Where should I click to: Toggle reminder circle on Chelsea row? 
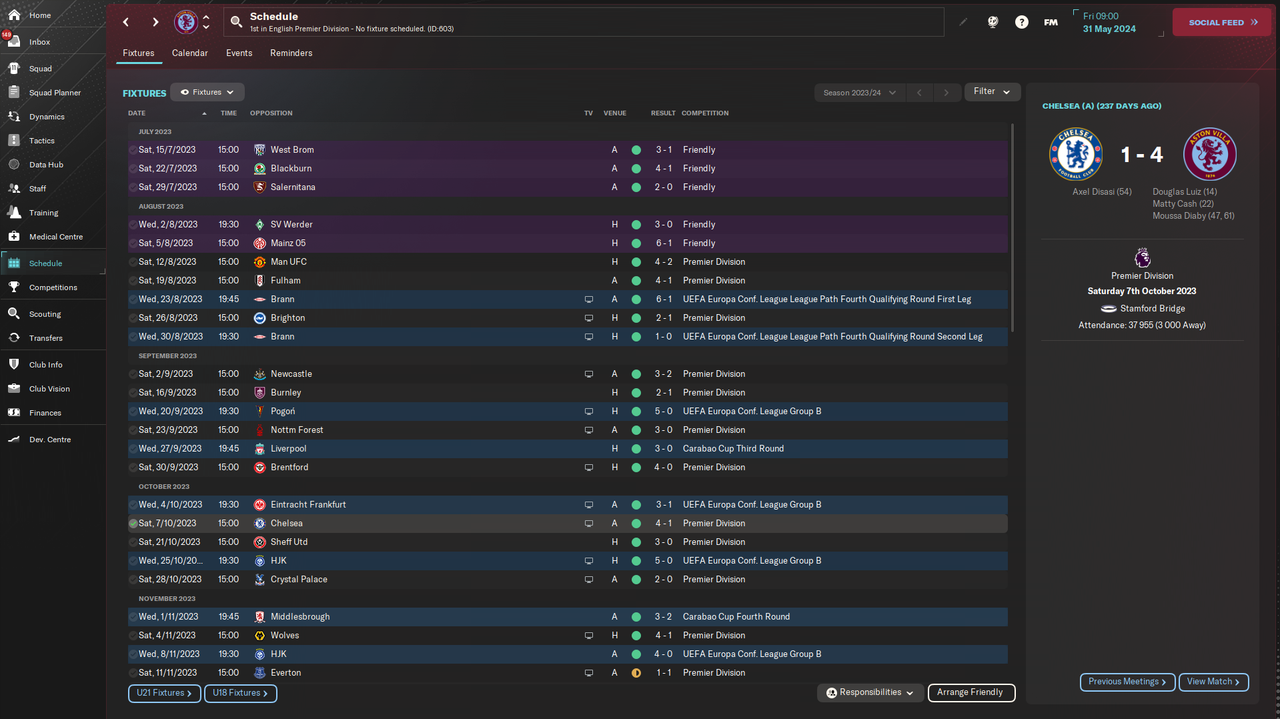coord(133,523)
